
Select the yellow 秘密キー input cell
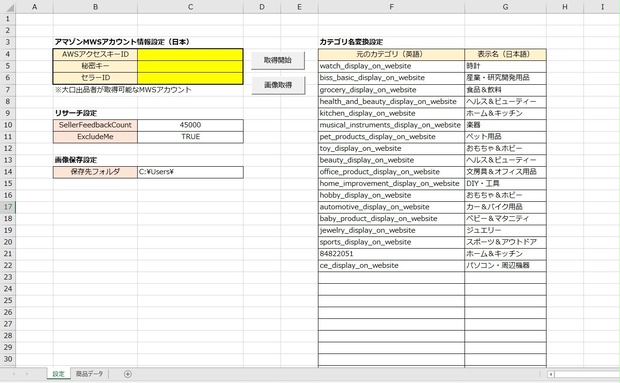190,66
